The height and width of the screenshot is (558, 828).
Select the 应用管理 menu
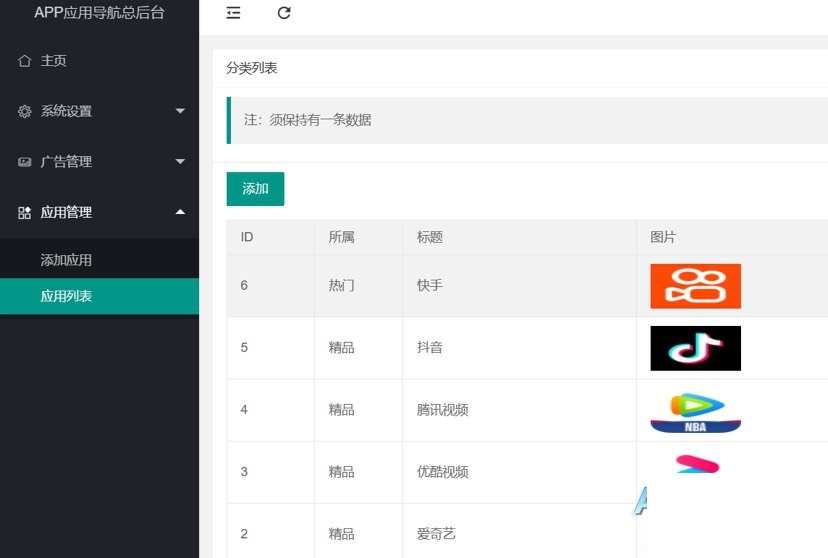point(99,213)
